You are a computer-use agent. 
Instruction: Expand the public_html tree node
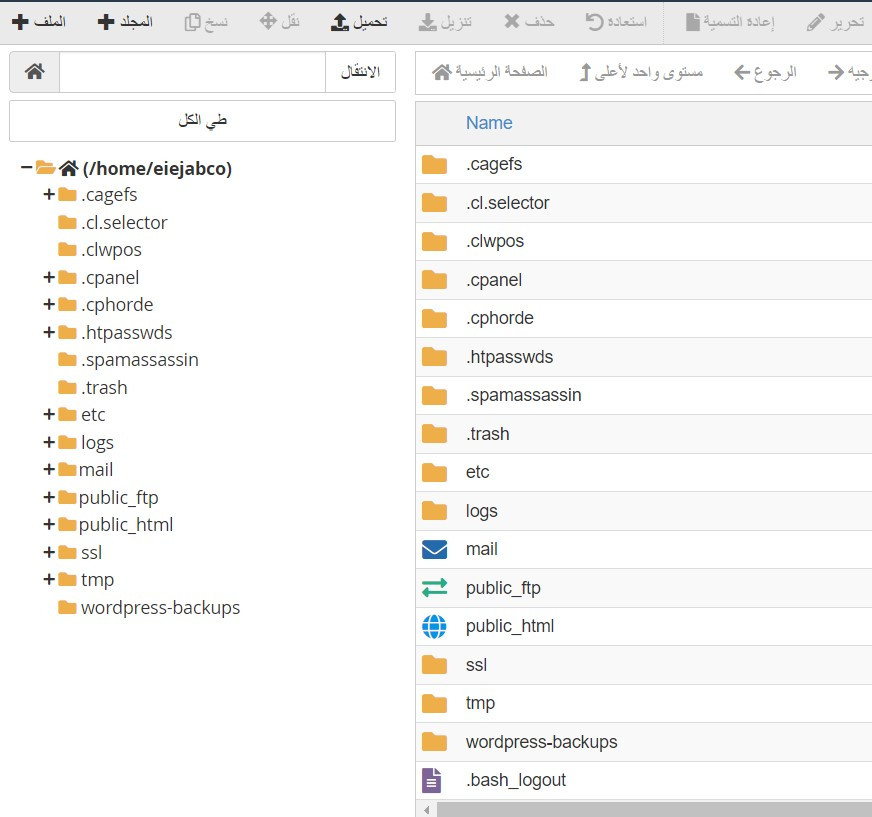pos(48,524)
